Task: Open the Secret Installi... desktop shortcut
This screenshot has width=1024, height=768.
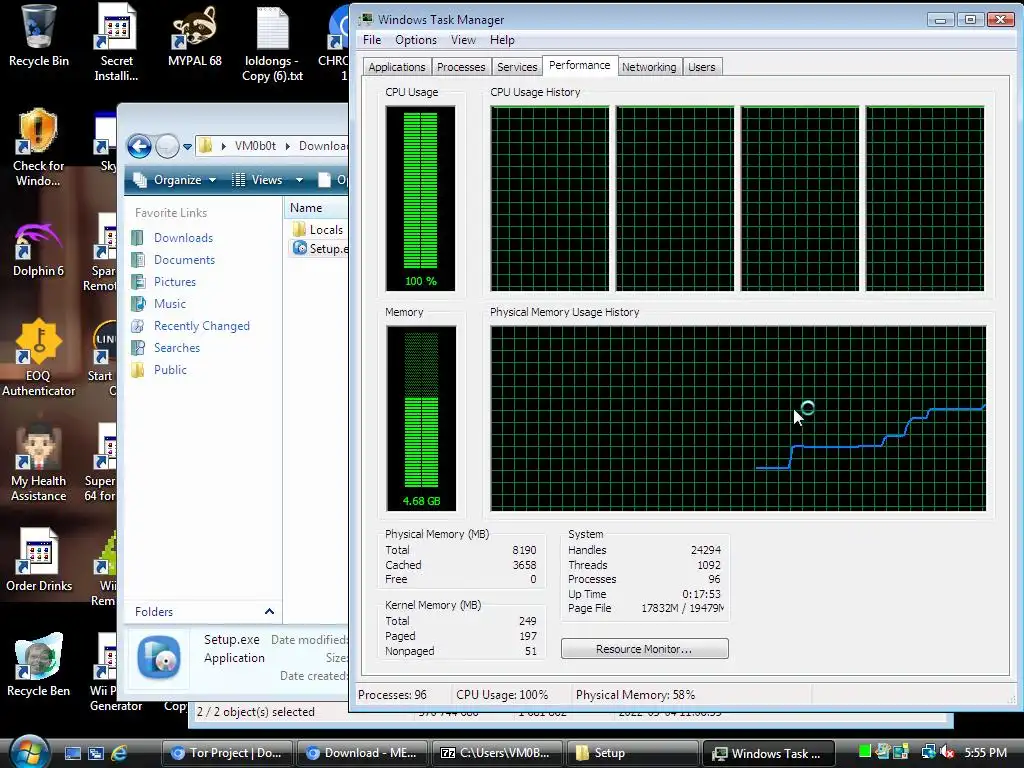Action: point(116,43)
